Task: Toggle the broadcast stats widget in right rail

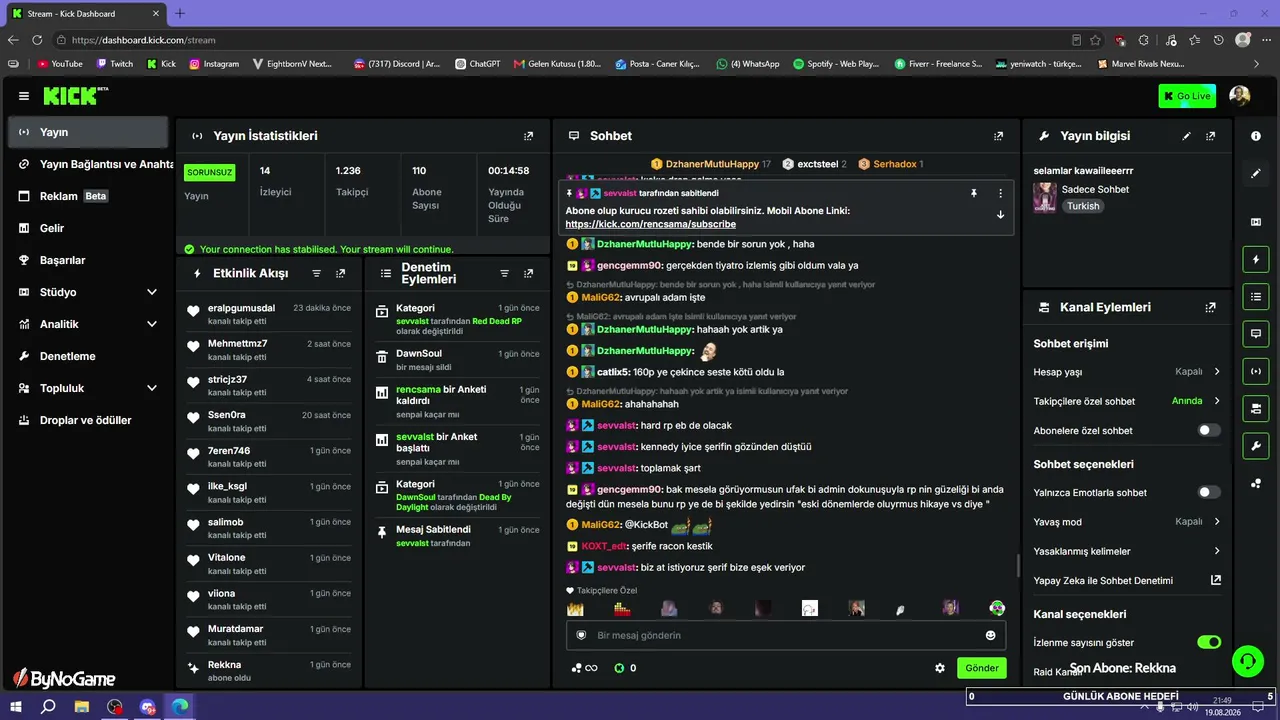Action: point(1256,371)
